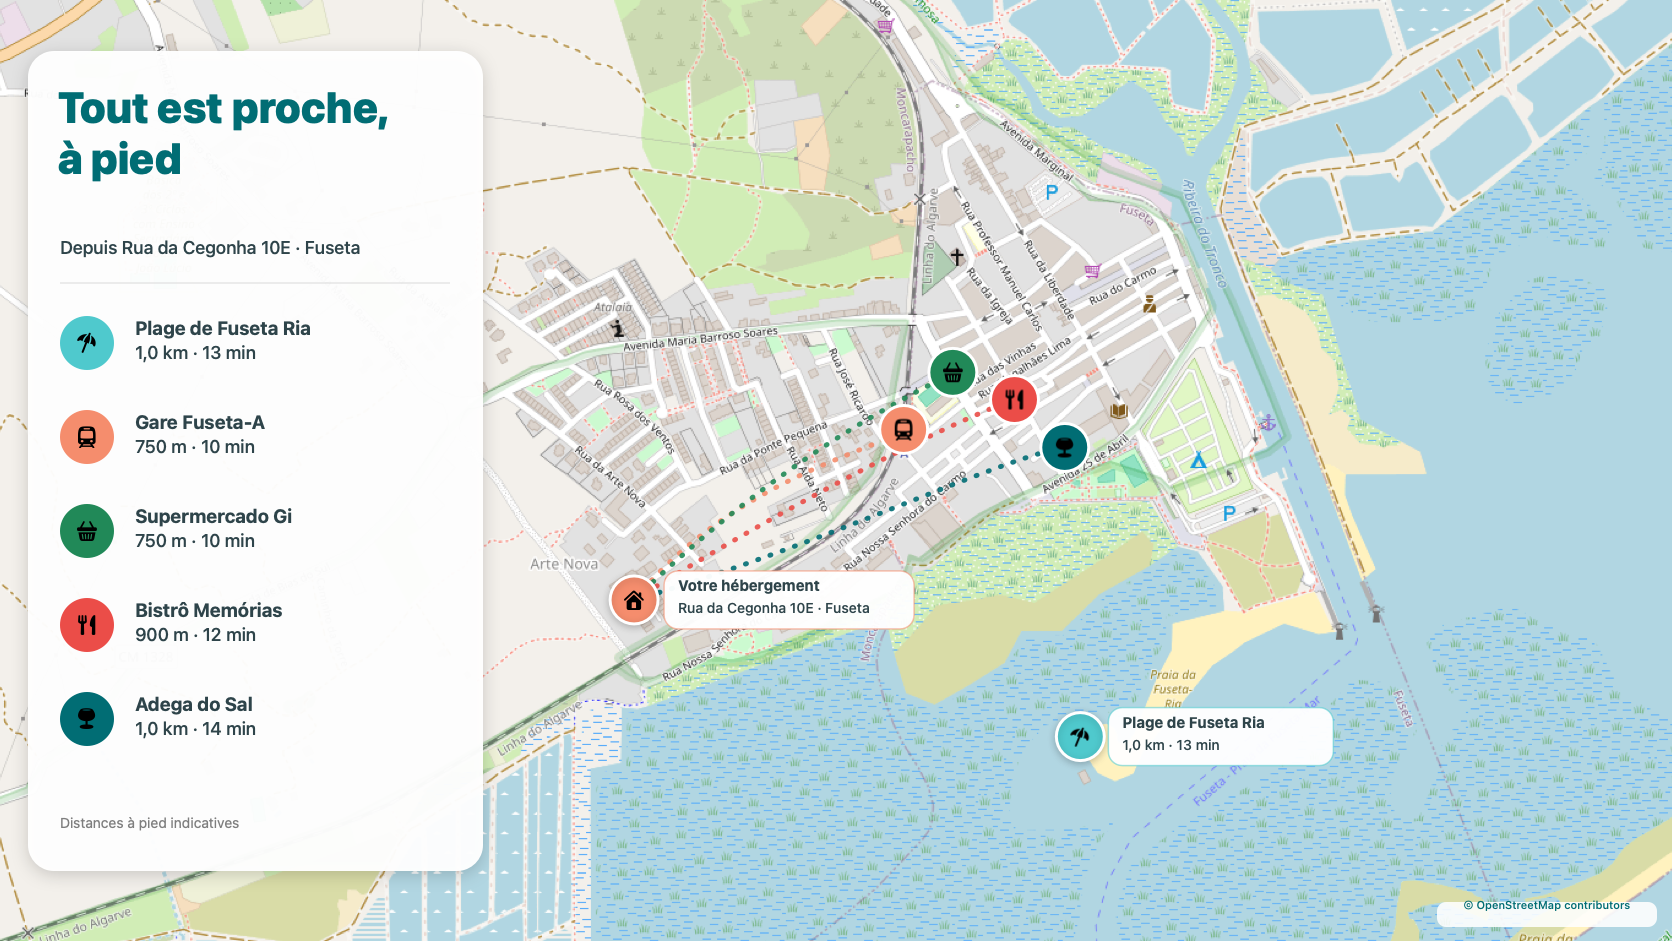The image size is (1672, 941).
Task: Select the home marker on the map
Action: [634, 600]
